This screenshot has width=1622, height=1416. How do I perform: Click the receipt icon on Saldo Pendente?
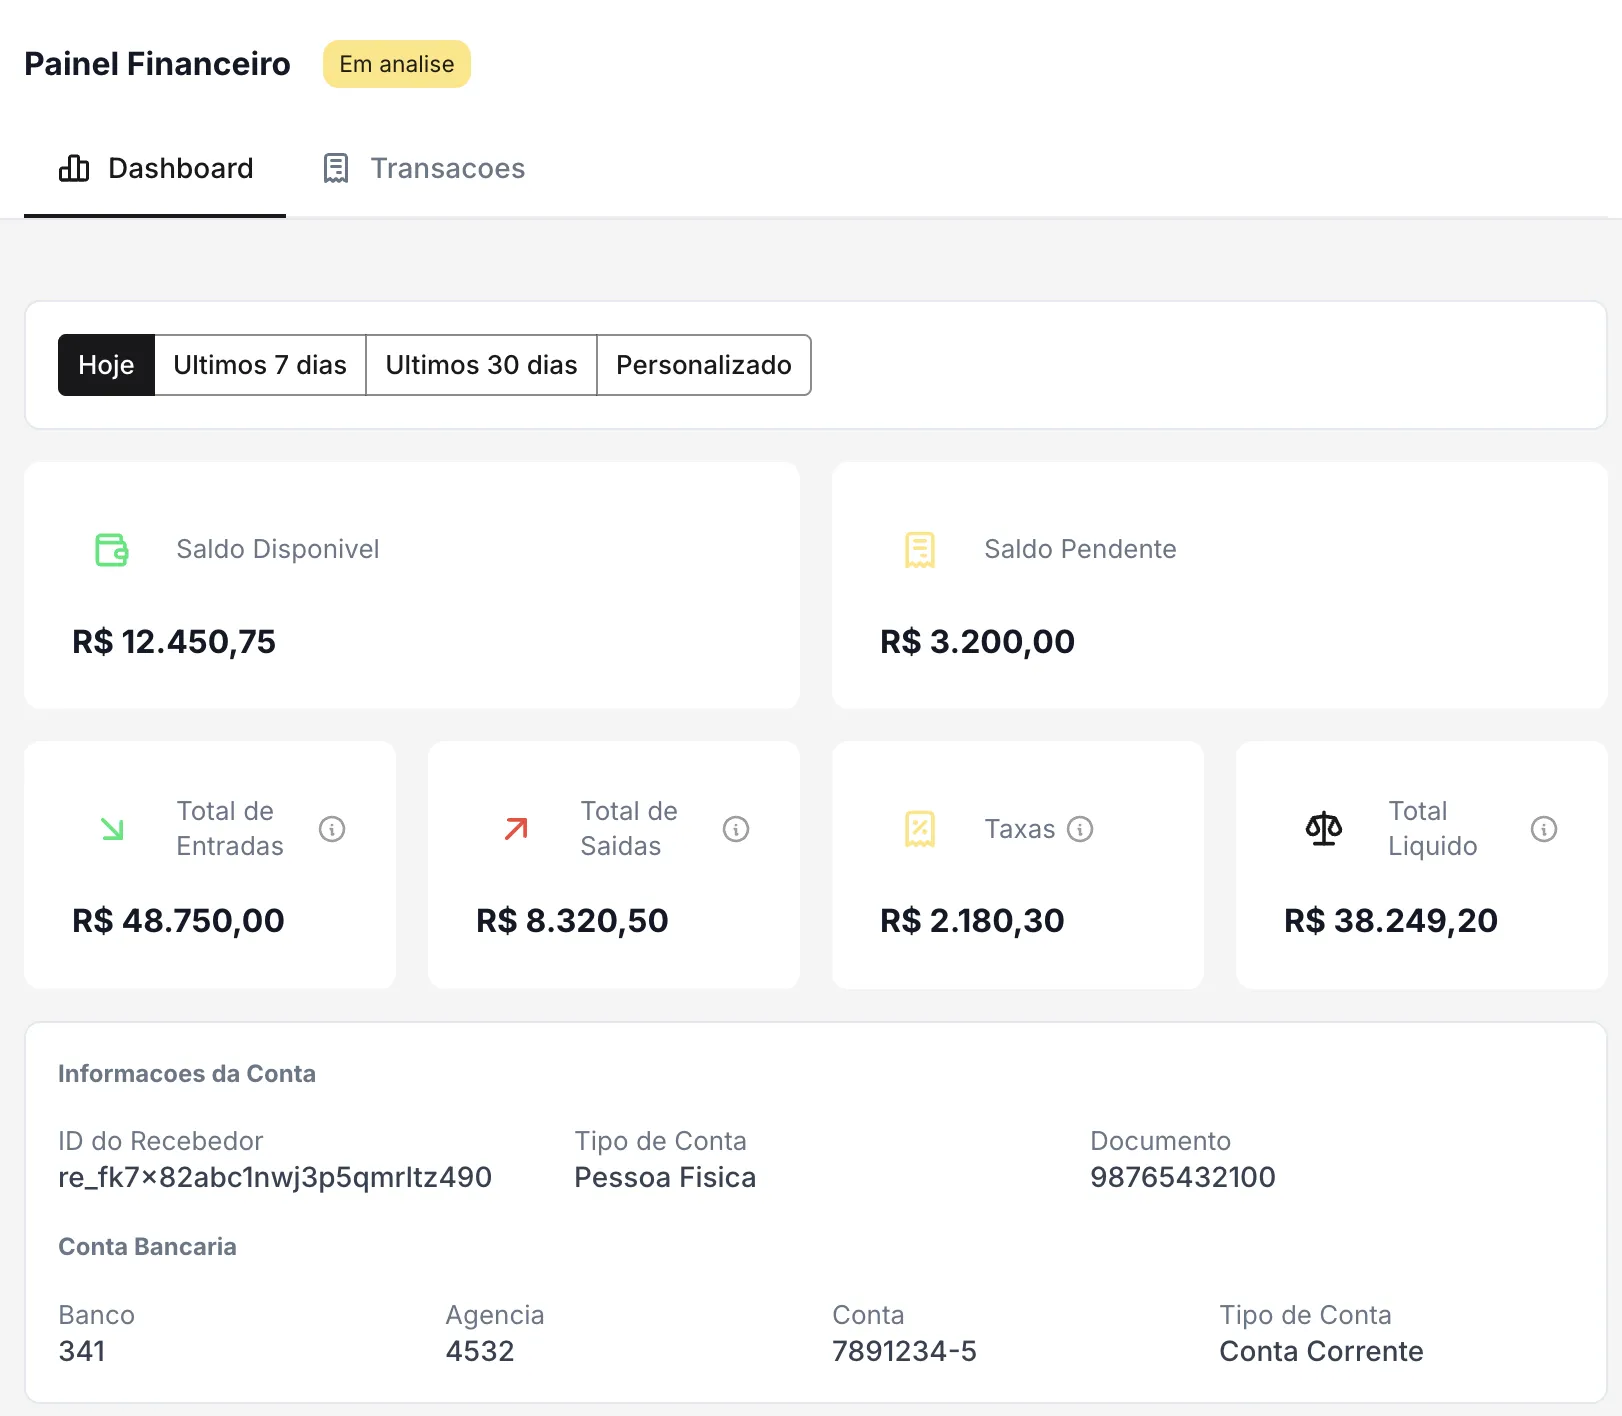click(917, 549)
